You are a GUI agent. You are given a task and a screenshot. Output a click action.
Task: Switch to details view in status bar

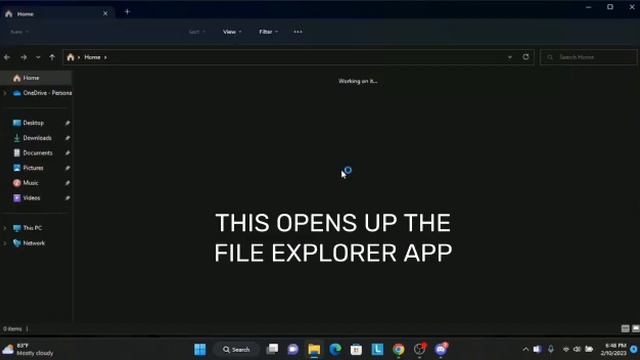[x=625, y=328]
